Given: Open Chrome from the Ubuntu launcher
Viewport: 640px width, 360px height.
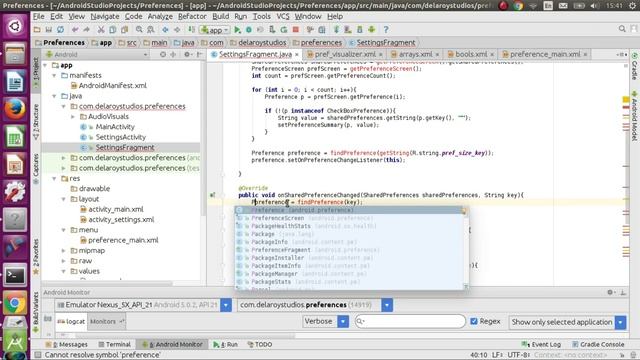Looking at the screenshot, I should pyautogui.click(x=15, y=303).
